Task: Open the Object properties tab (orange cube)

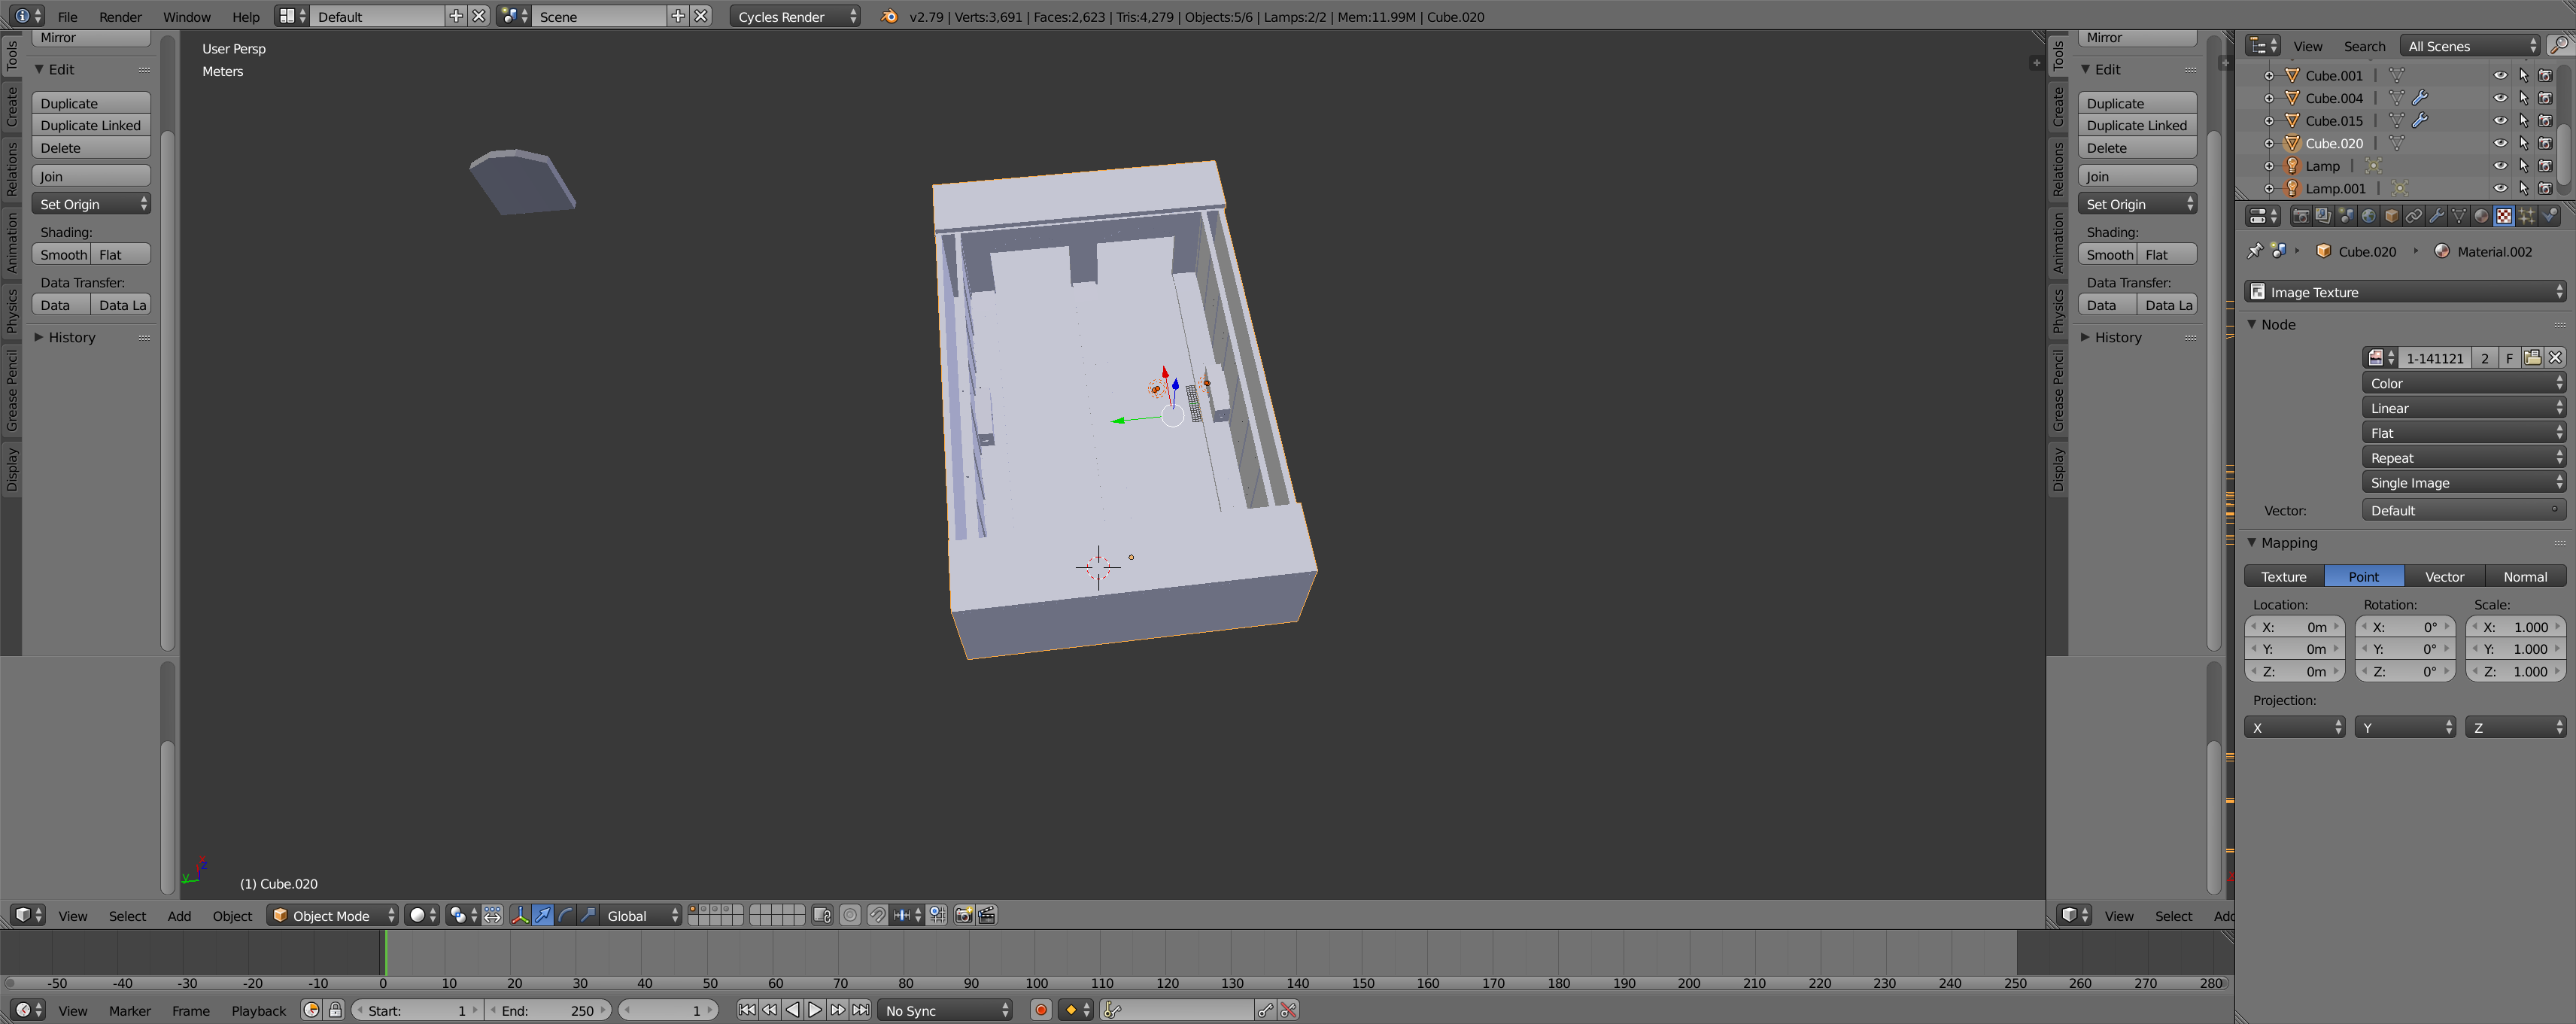Action: [2391, 216]
